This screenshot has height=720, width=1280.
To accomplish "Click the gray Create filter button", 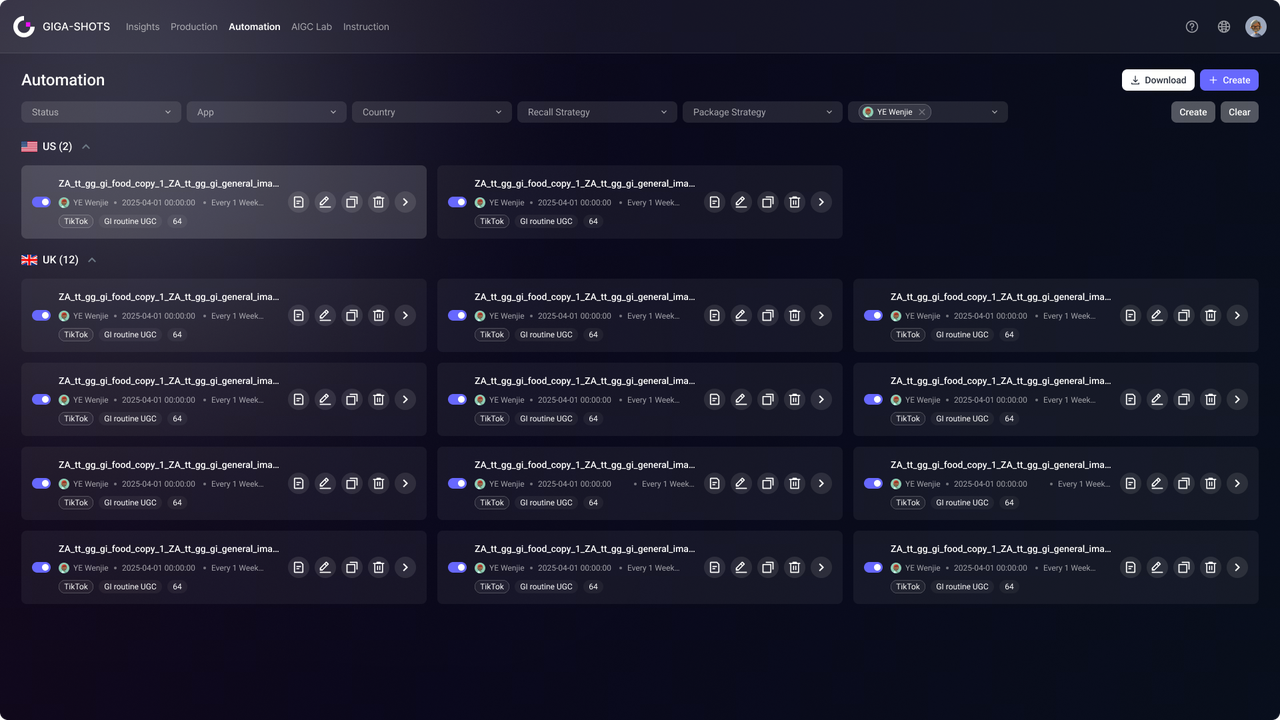I will (1193, 112).
